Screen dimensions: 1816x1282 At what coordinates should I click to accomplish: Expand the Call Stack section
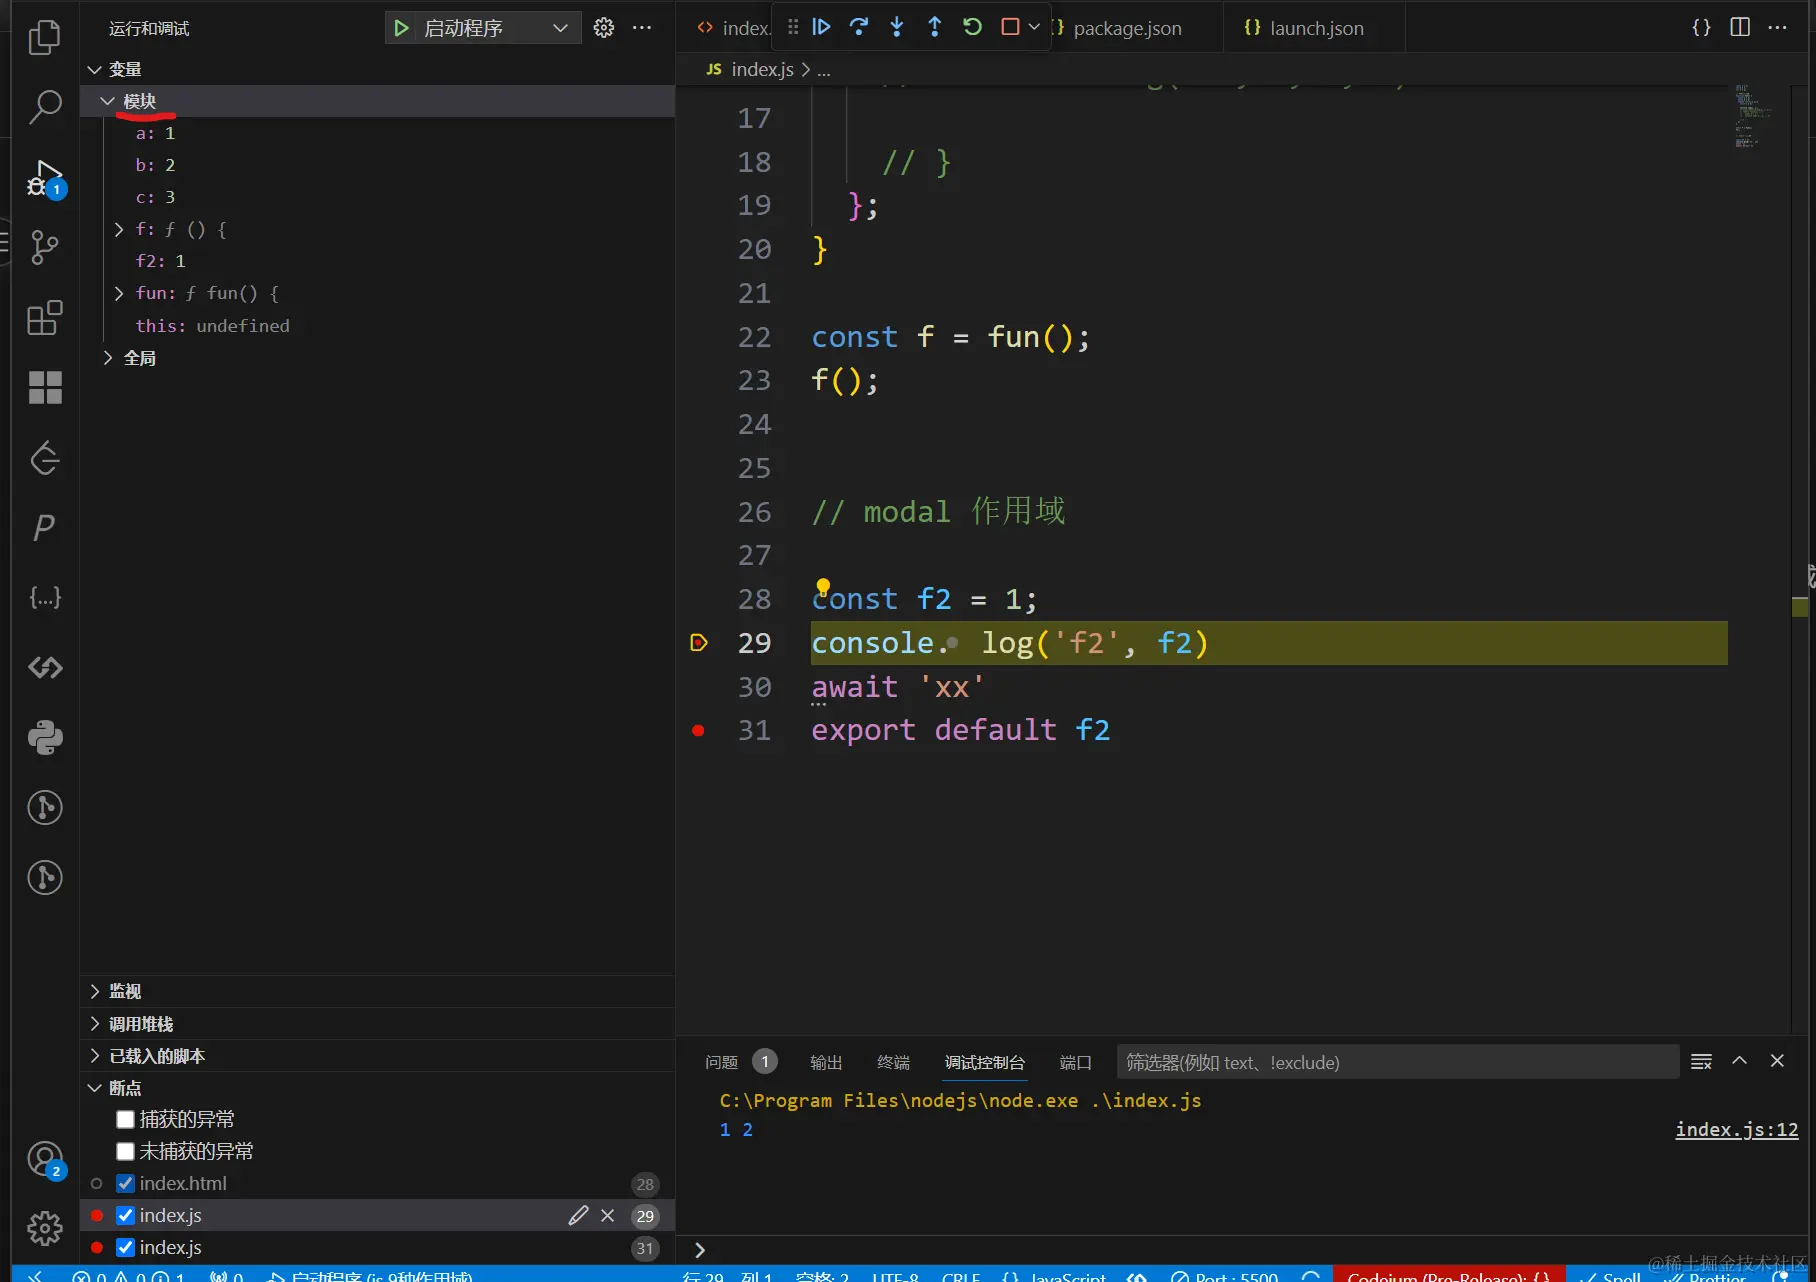tap(377, 1024)
